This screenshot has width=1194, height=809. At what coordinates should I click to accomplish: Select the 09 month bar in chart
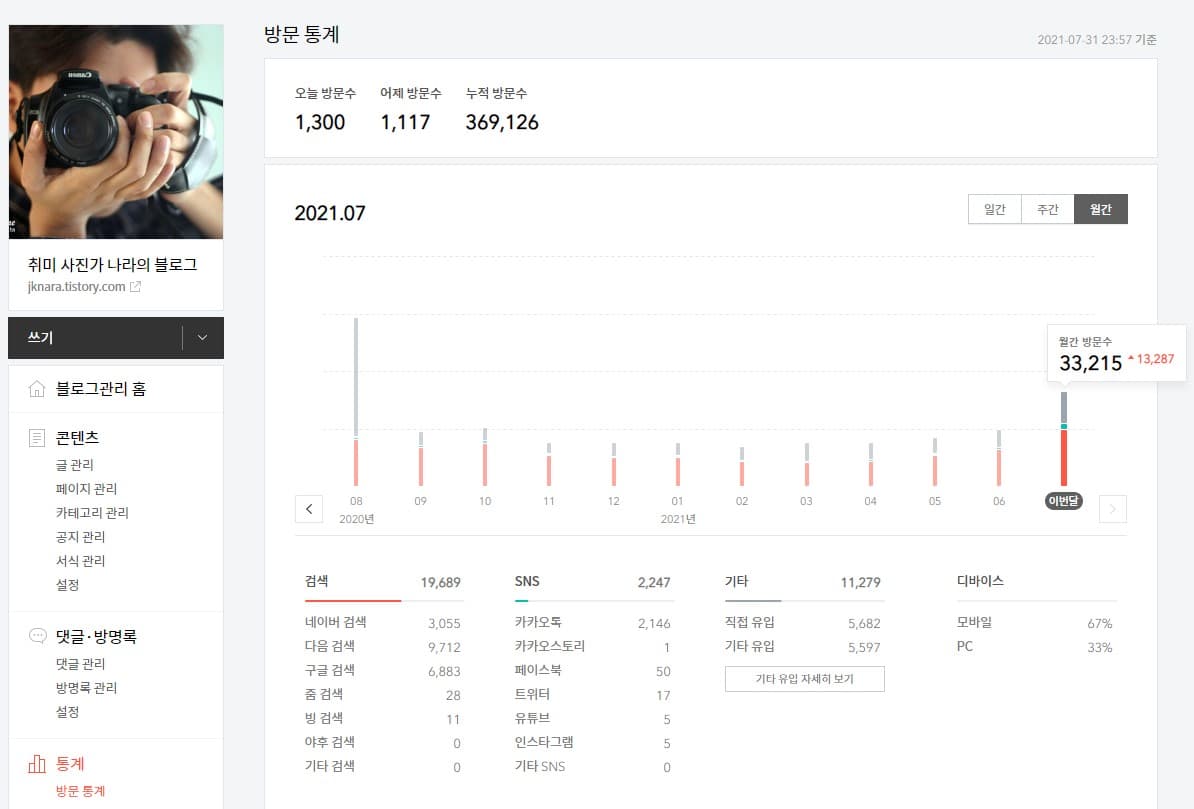tap(421, 459)
